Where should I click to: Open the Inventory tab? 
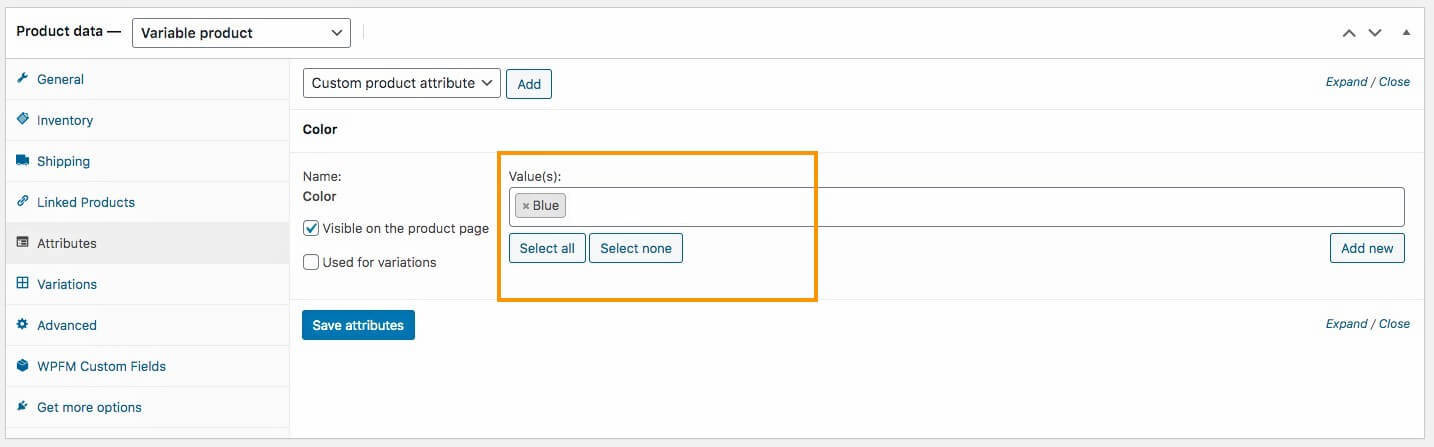click(x=64, y=120)
